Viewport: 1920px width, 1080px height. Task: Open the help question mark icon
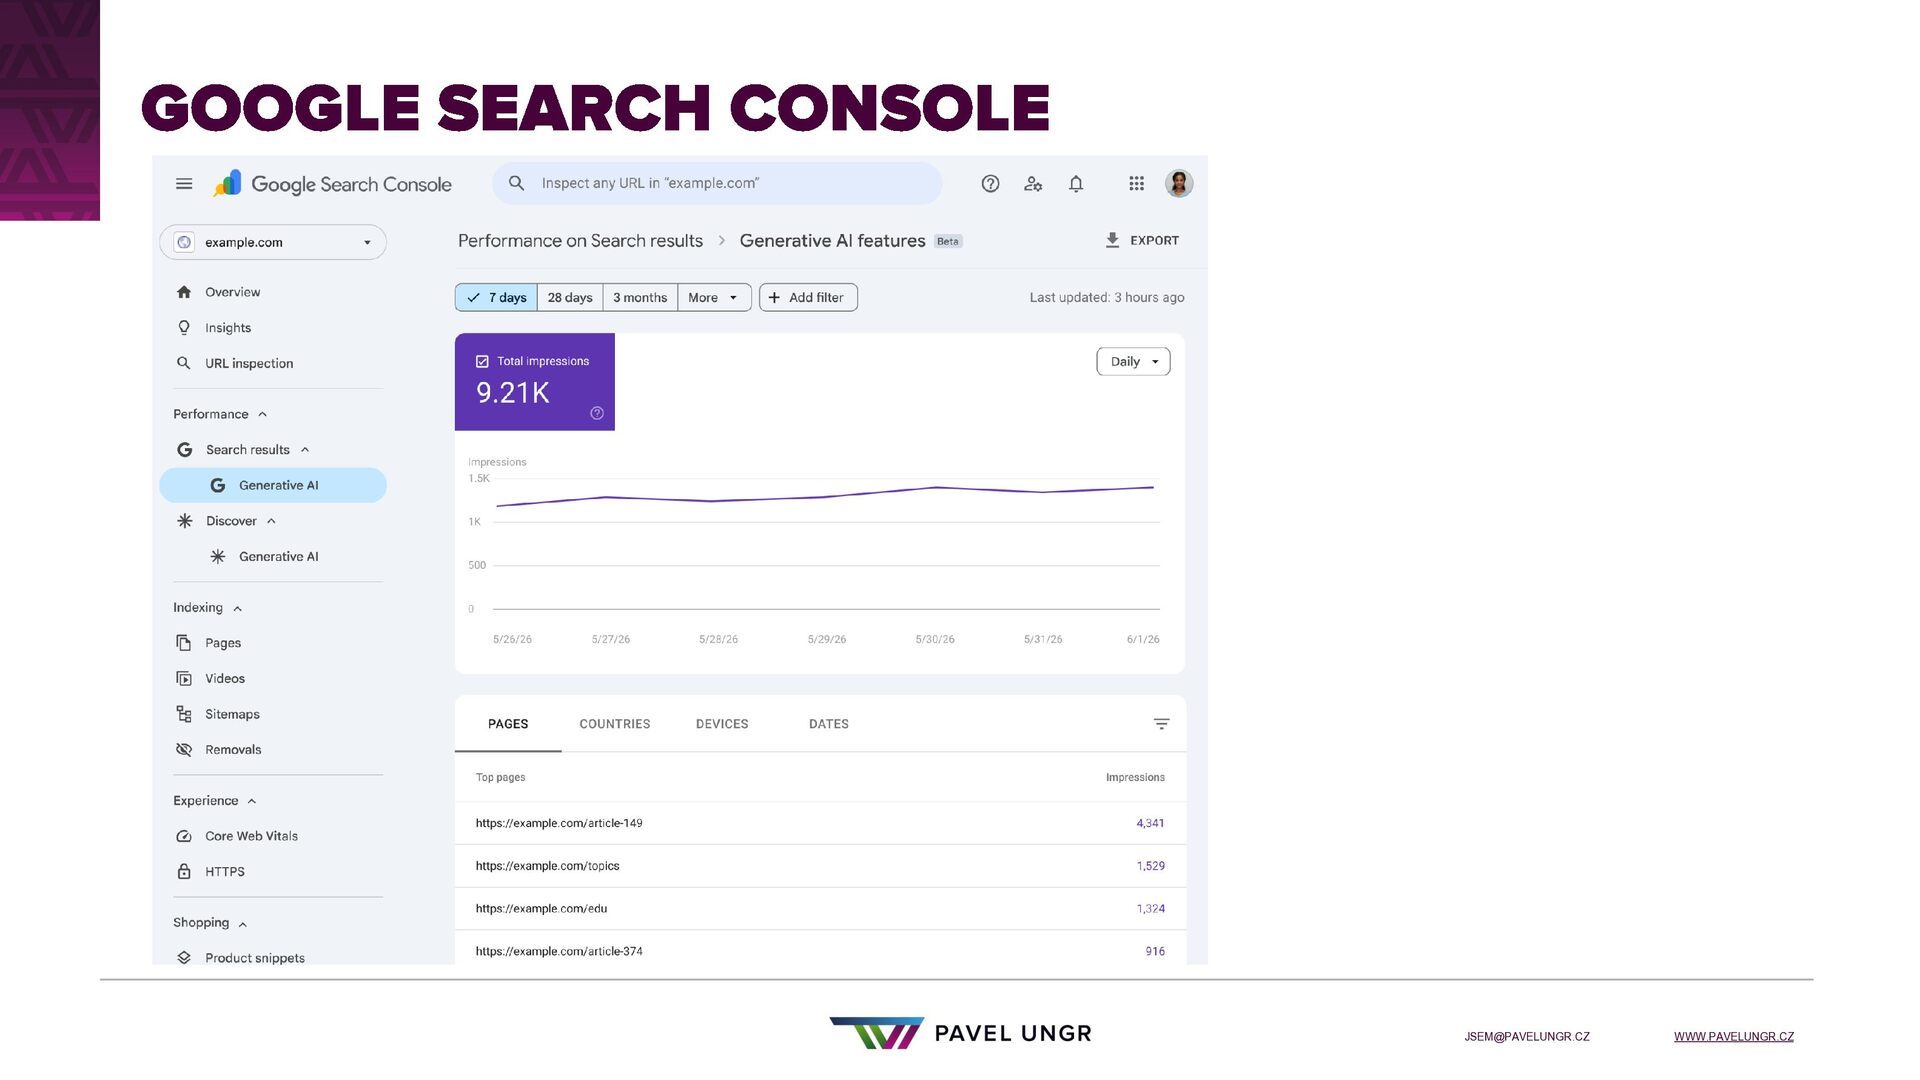pos(990,184)
